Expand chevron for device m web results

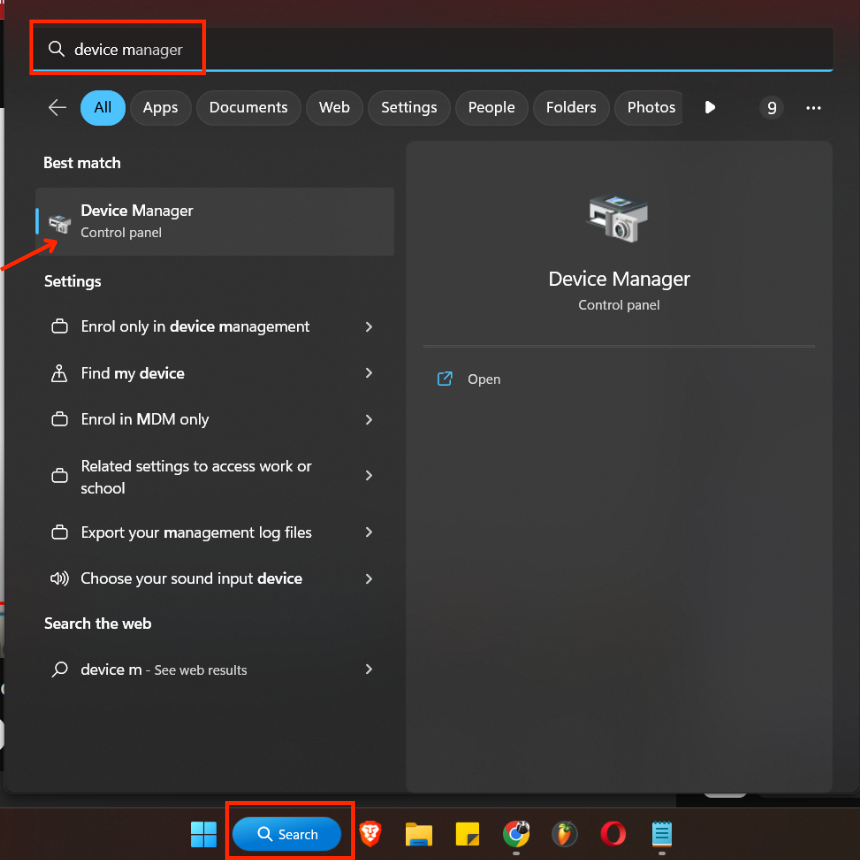click(369, 669)
